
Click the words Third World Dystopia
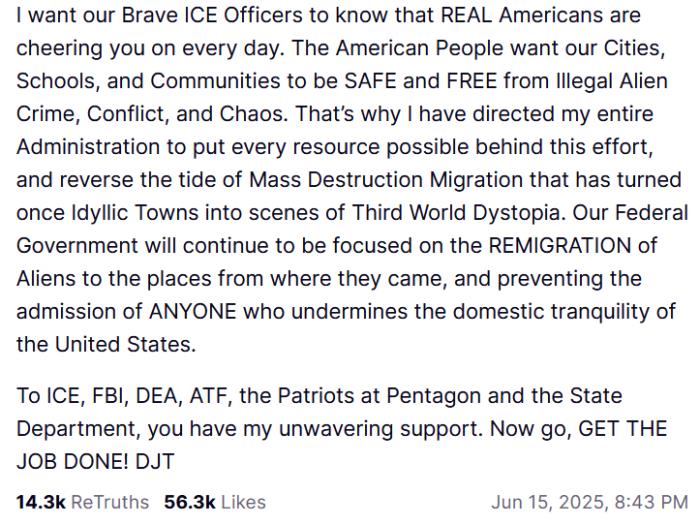pos(456,213)
